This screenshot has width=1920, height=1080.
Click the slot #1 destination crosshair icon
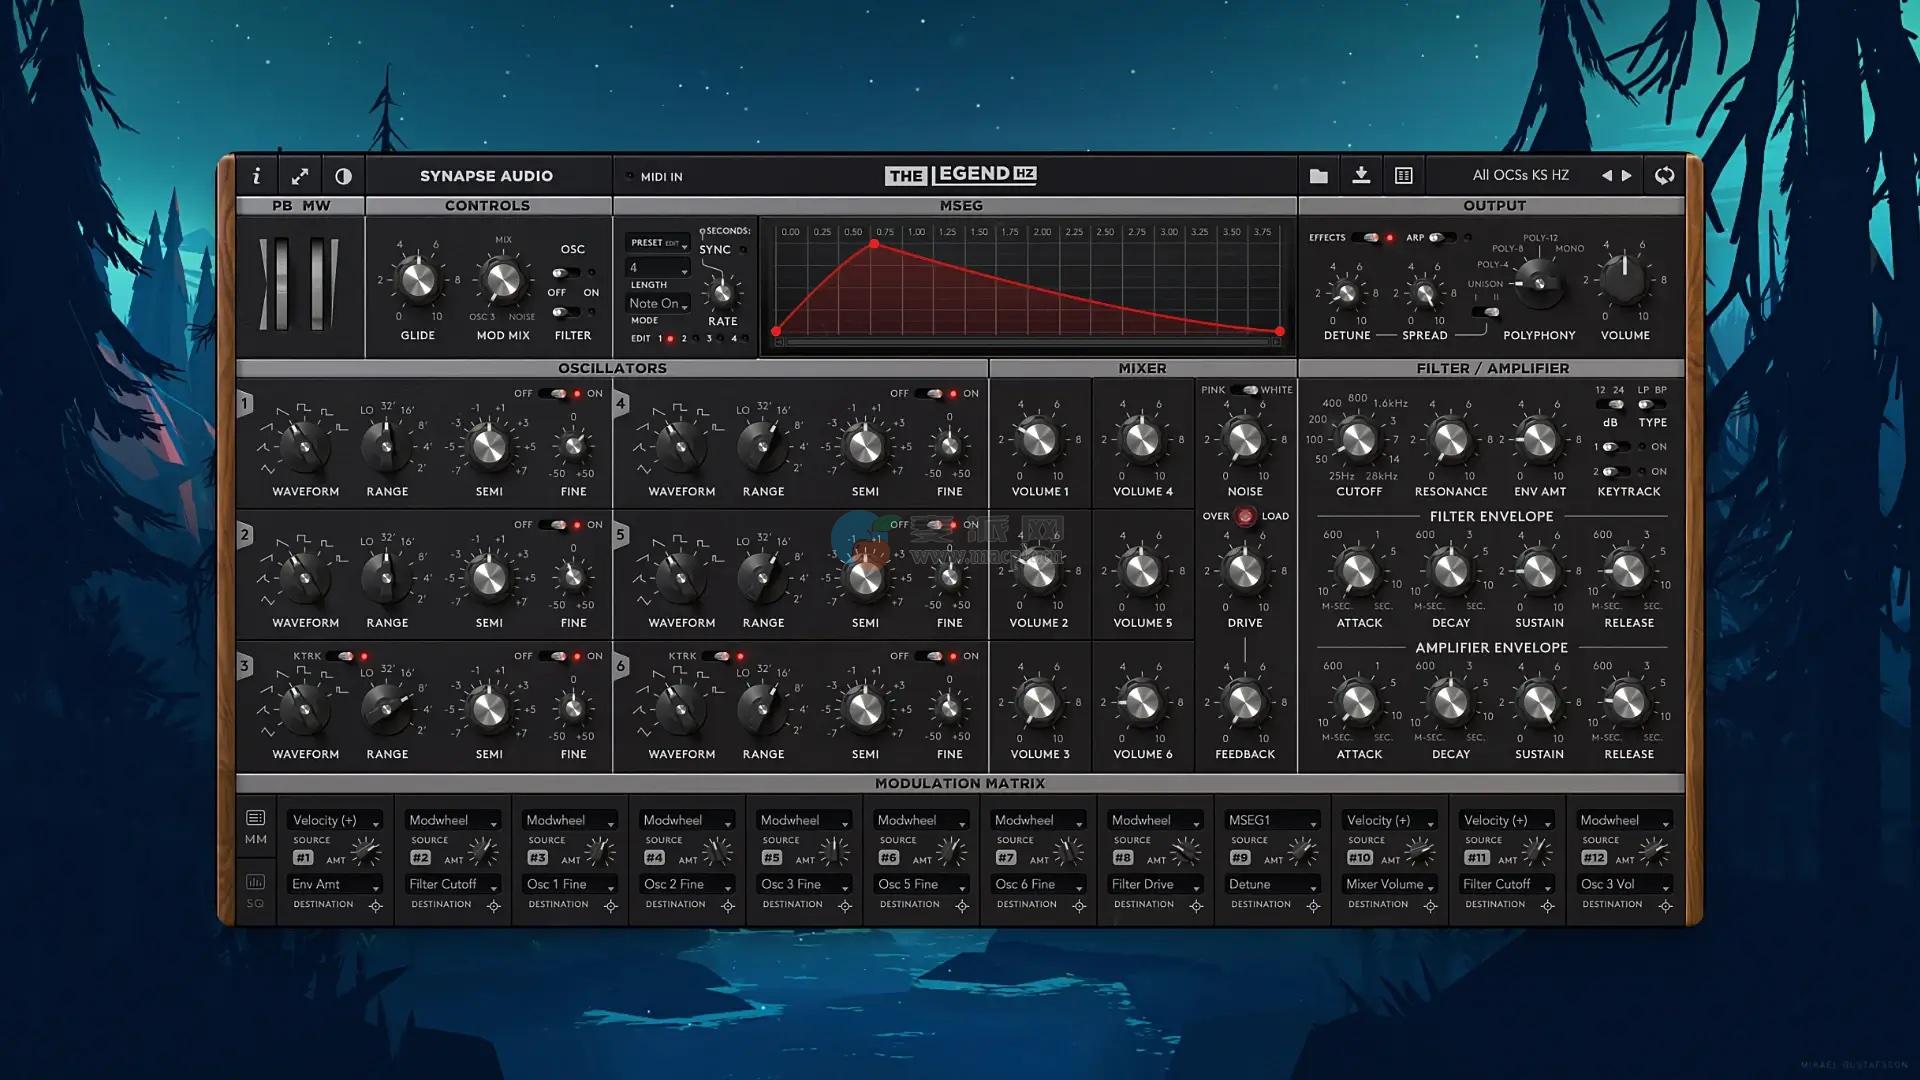pyautogui.click(x=376, y=906)
